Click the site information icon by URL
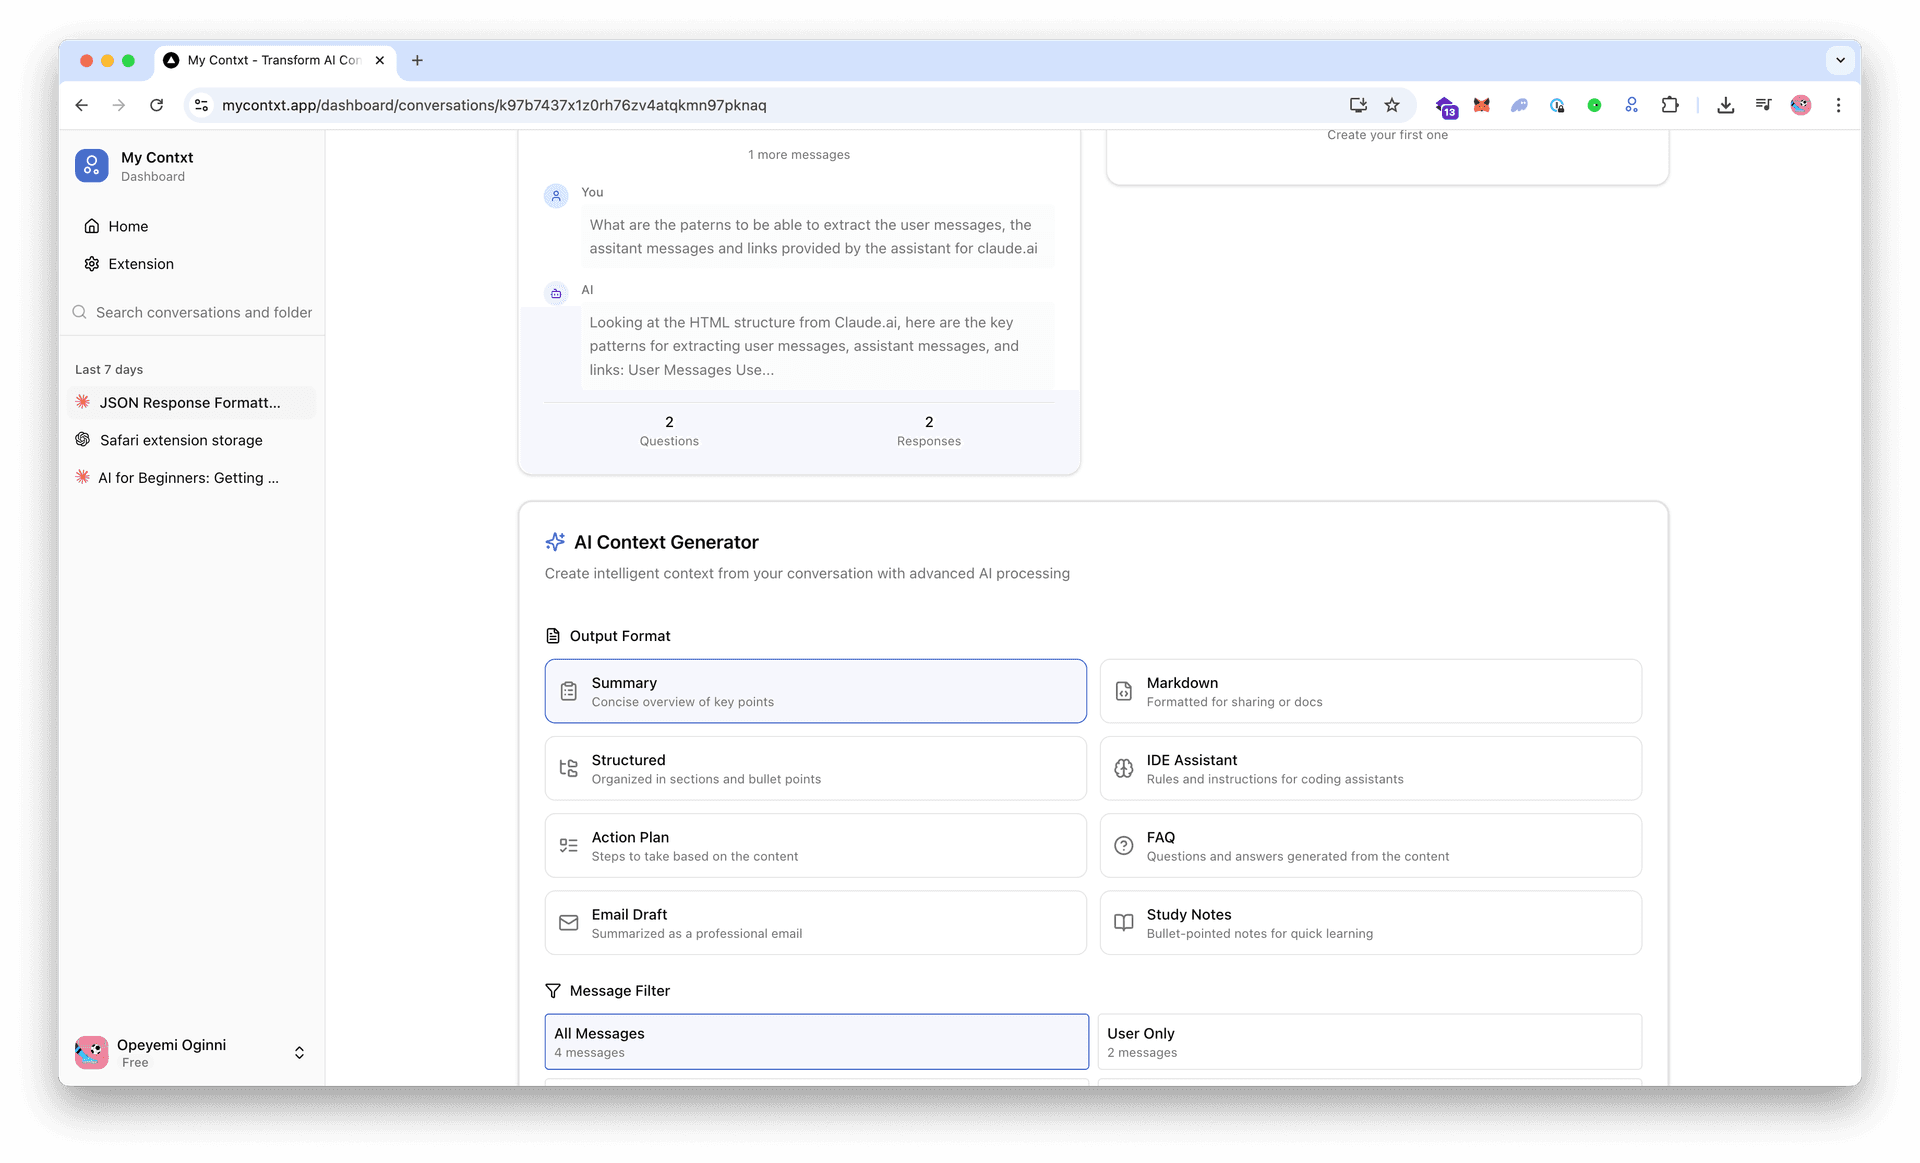 tap(201, 105)
